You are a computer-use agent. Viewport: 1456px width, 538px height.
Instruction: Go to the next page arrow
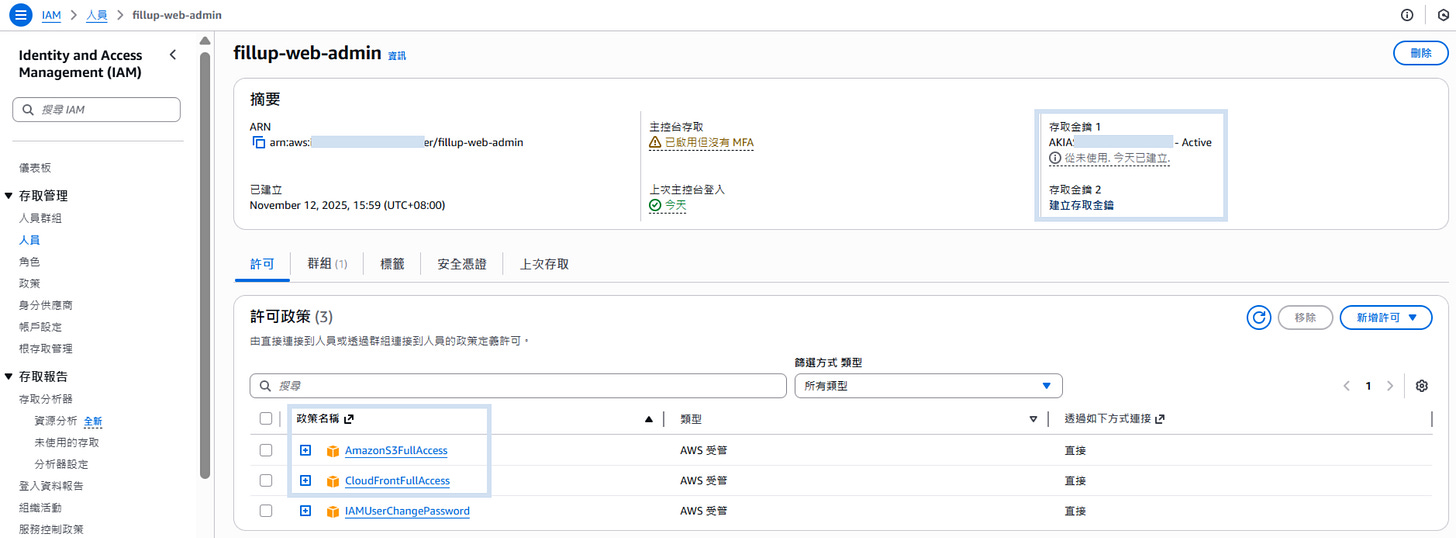1390,386
